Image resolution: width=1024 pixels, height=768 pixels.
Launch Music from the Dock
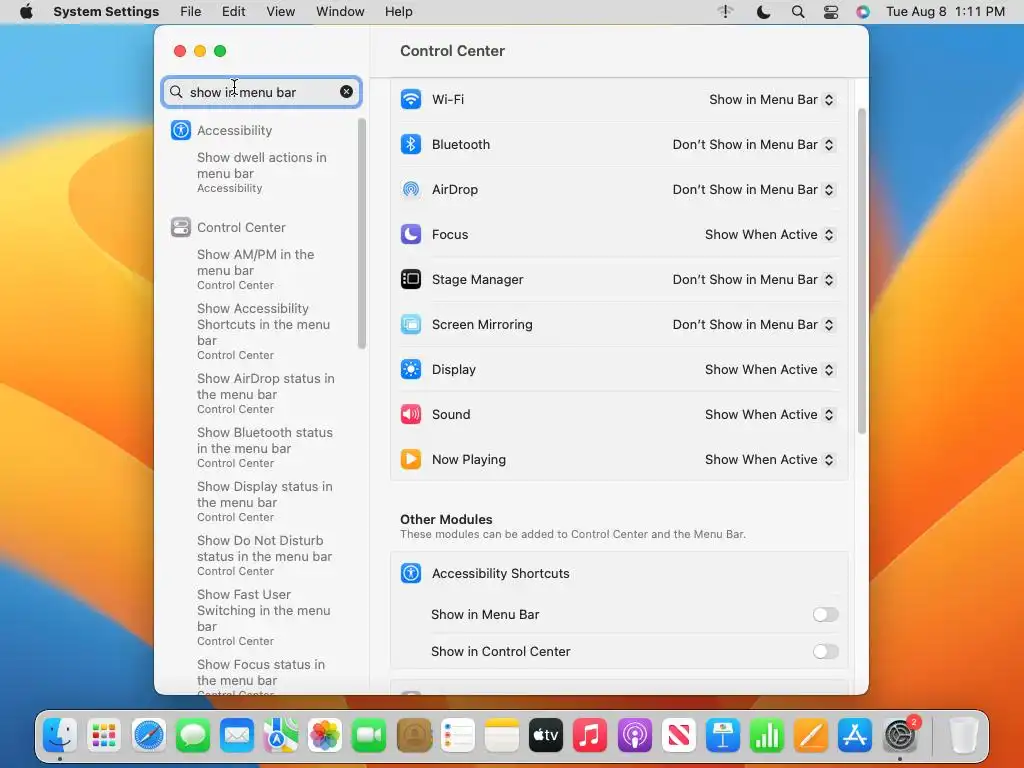pyautogui.click(x=590, y=735)
